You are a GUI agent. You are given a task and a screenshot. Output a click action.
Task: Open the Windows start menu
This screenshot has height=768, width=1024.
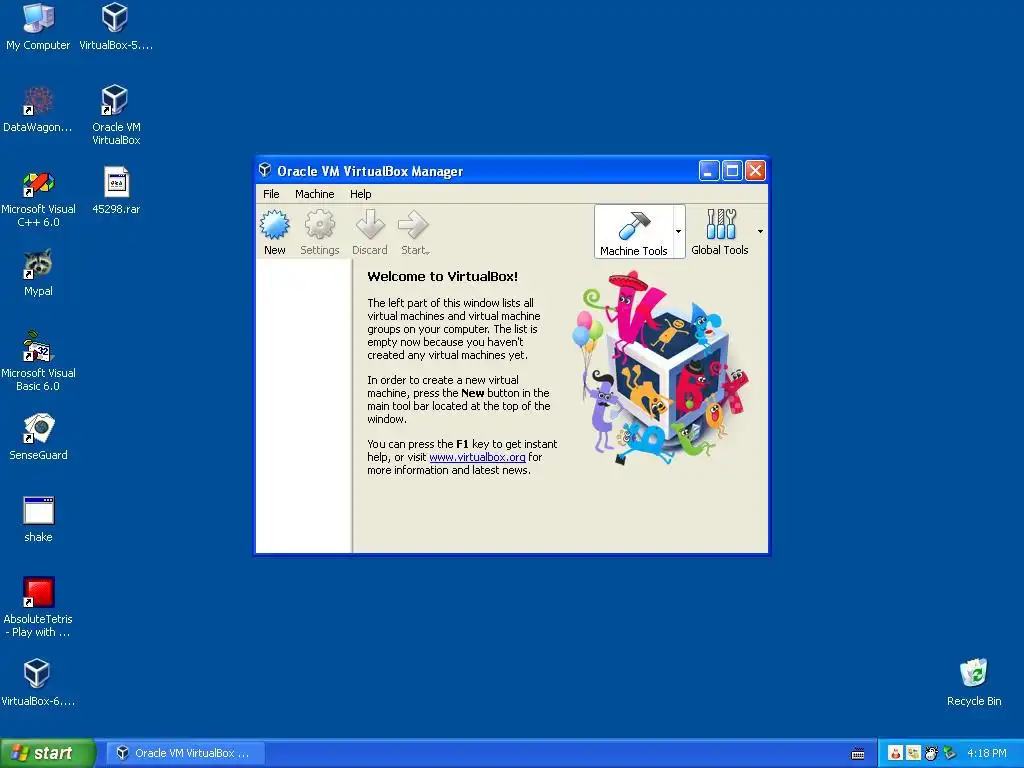[48, 753]
